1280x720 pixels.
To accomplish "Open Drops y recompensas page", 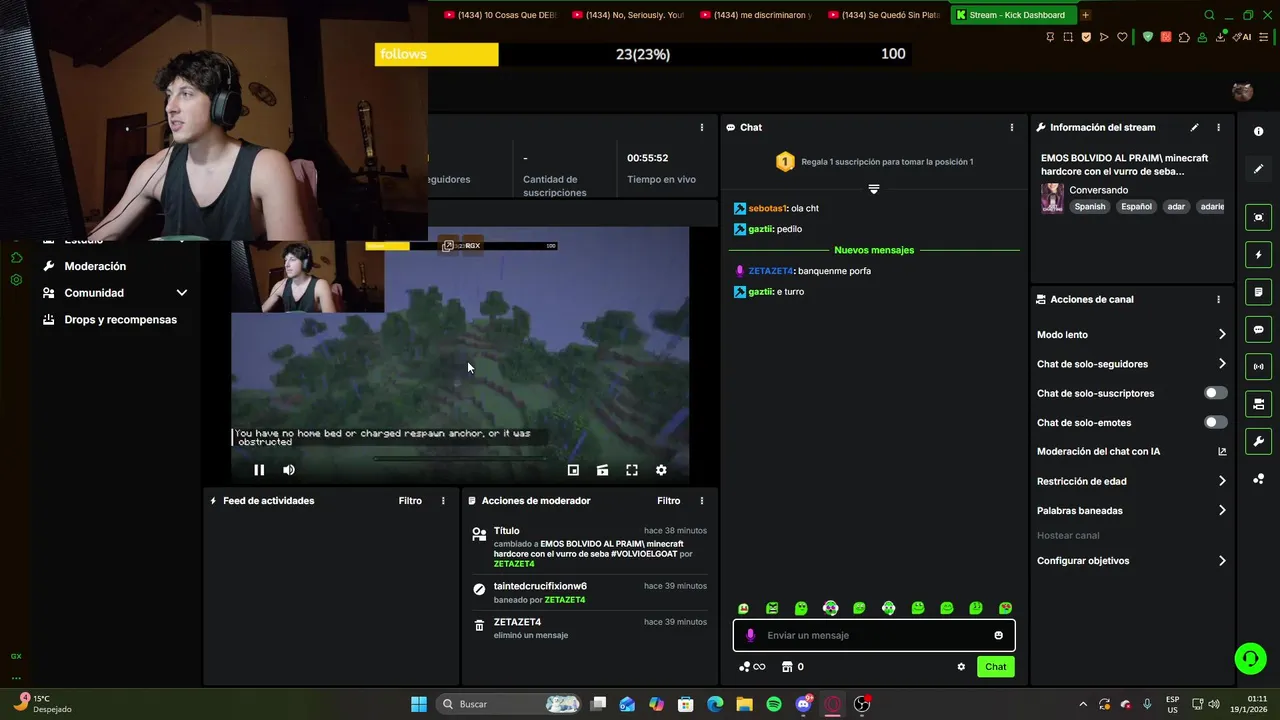I will point(120,320).
